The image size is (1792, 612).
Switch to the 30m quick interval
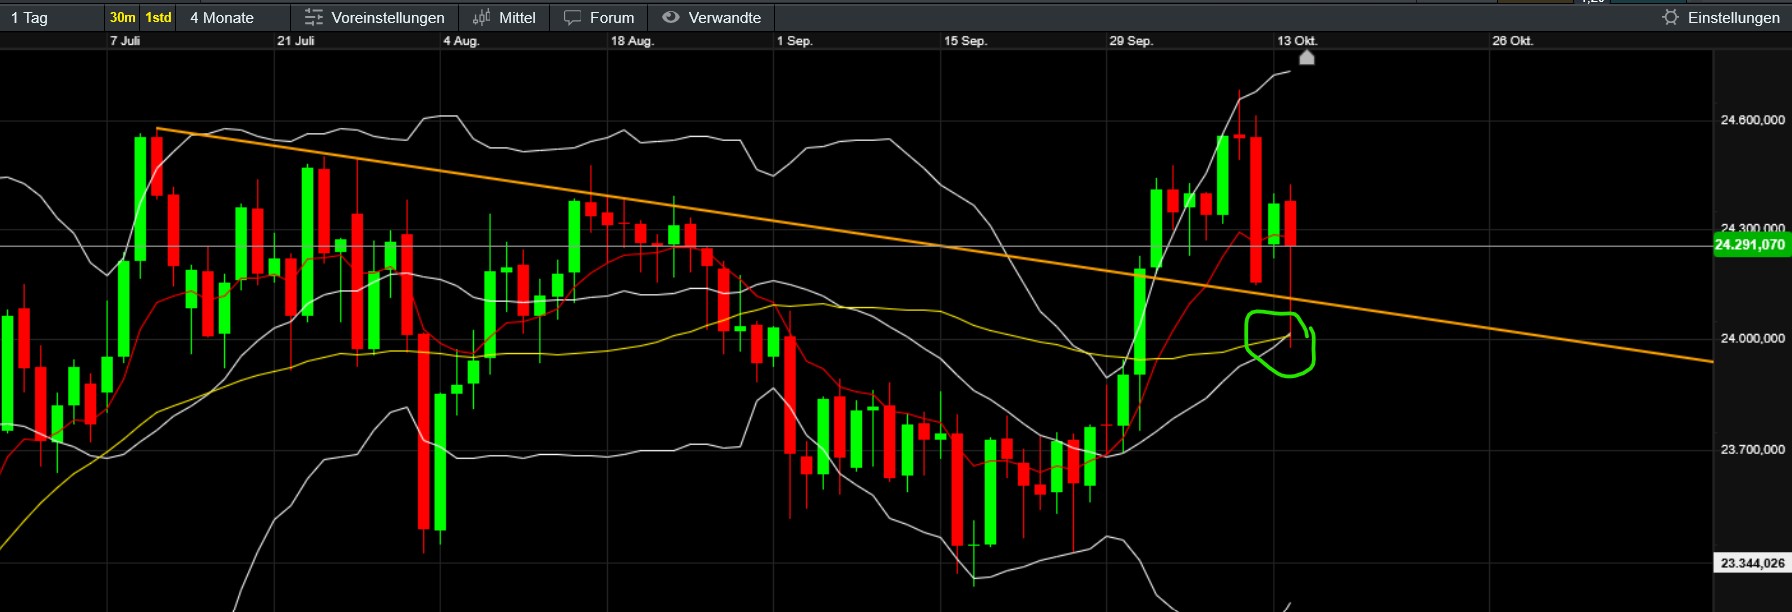[122, 18]
